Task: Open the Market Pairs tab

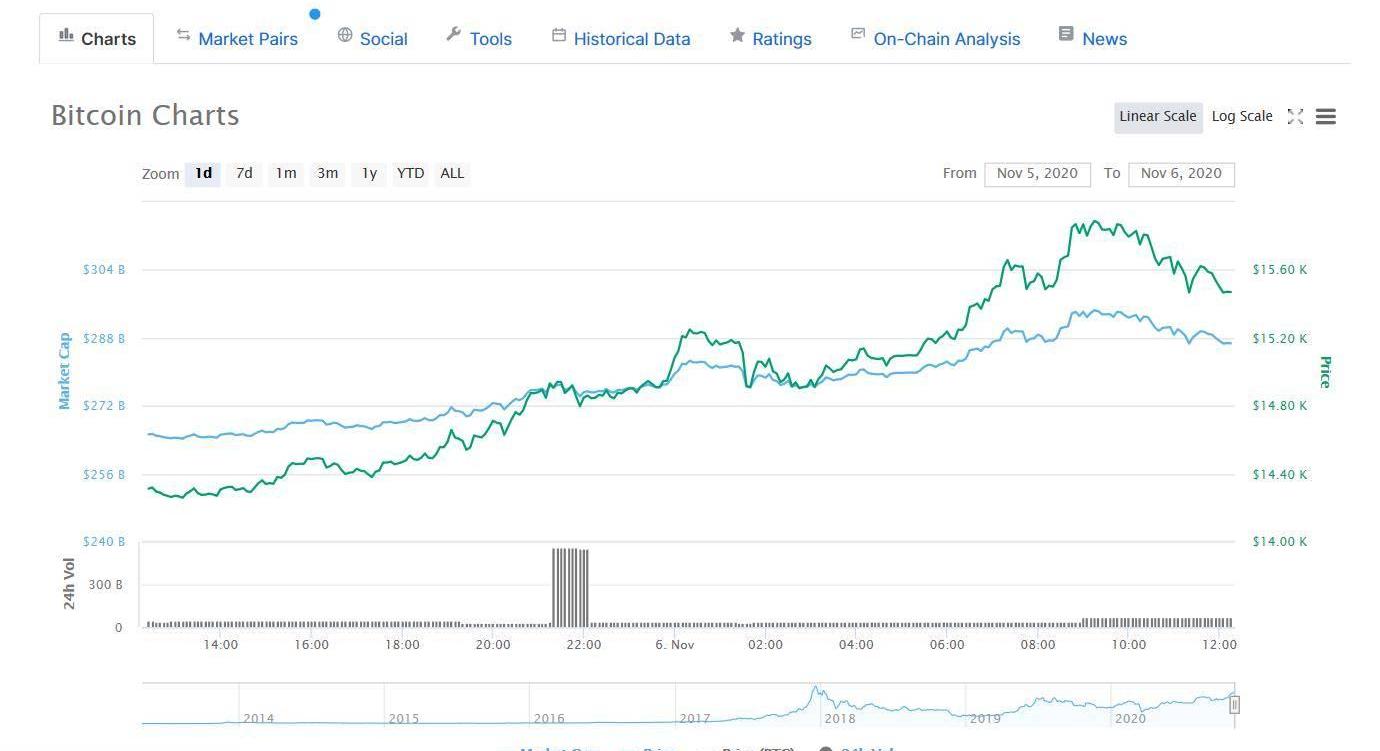Action: tap(237, 39)
